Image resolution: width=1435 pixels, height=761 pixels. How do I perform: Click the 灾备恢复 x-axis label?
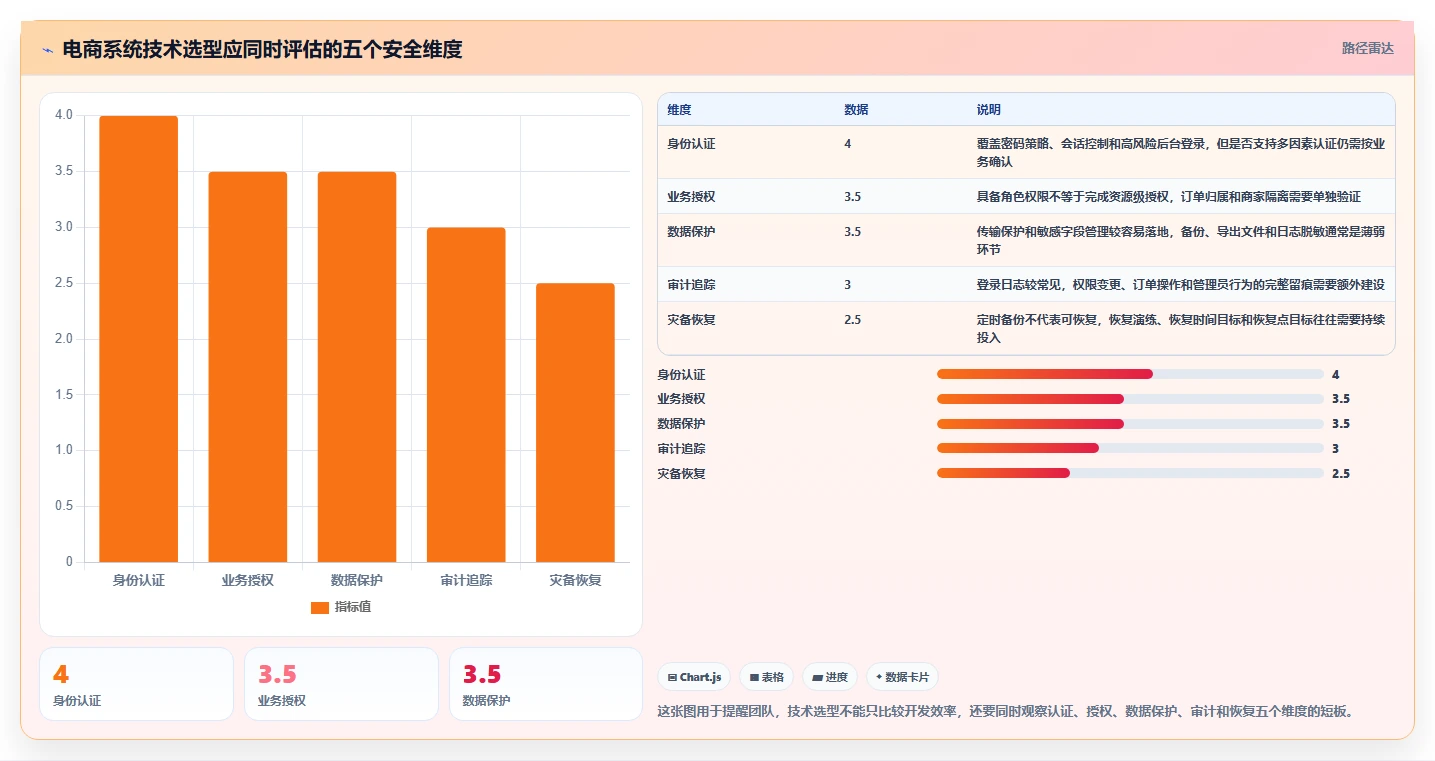575,580
